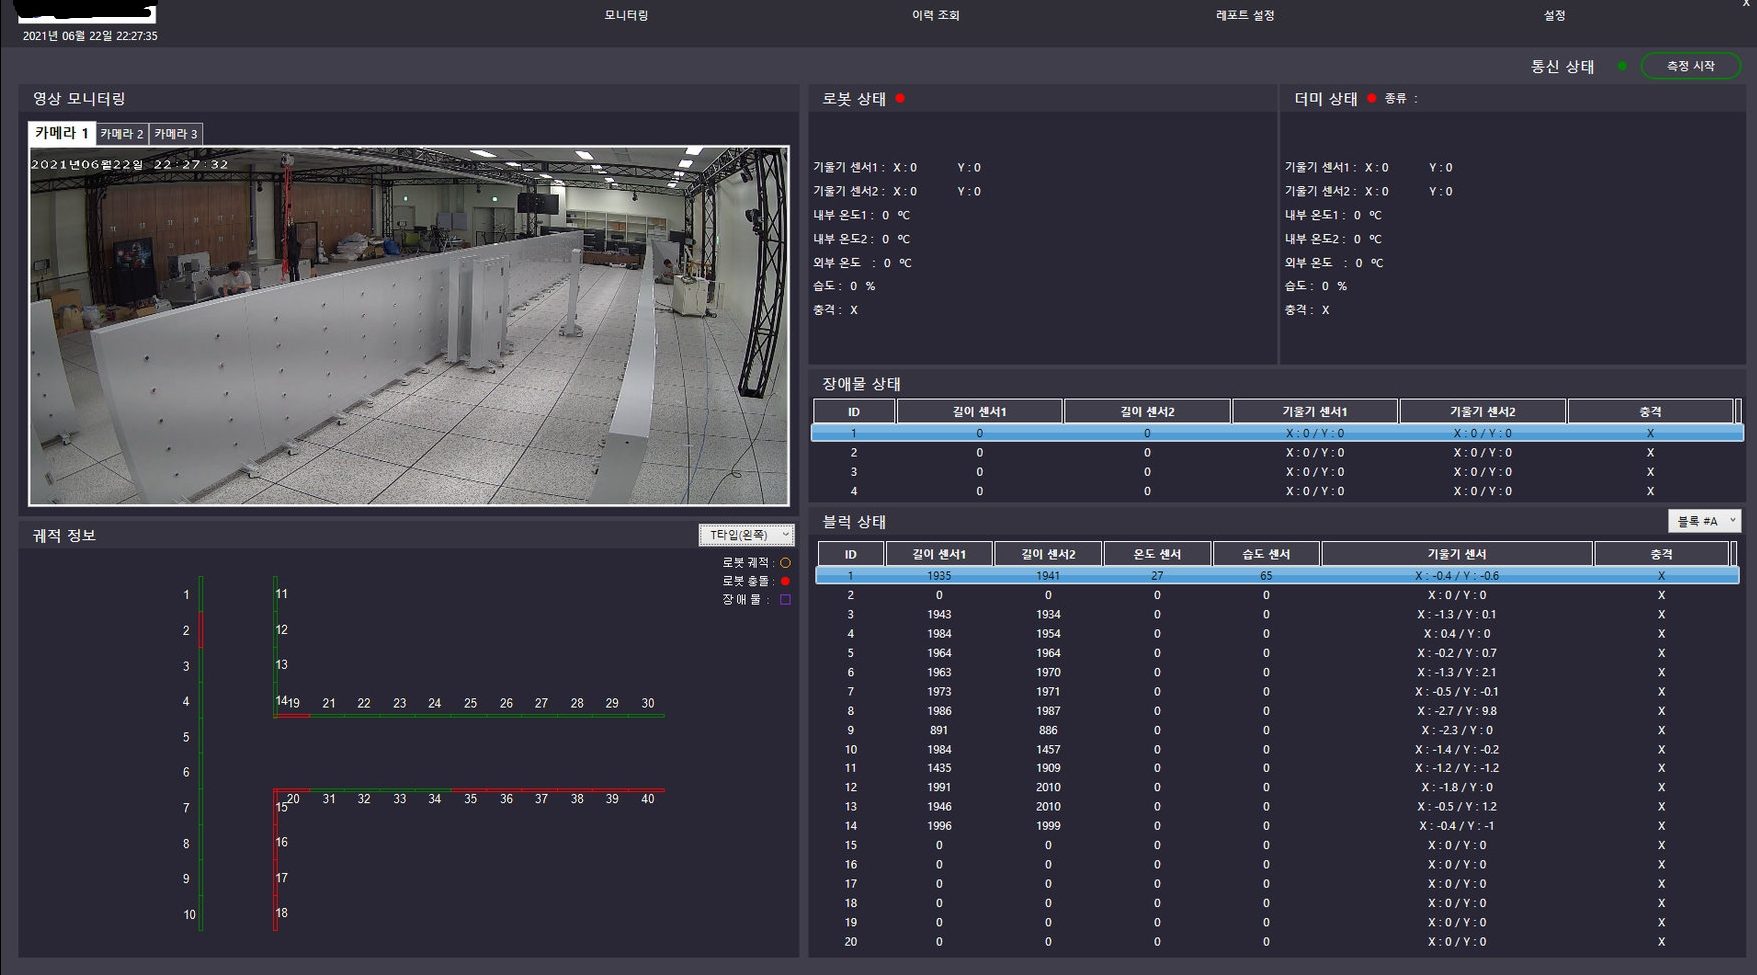Select obstacle row ID 1
The image size is (1757, 975).
click(x=1277, y=433)
